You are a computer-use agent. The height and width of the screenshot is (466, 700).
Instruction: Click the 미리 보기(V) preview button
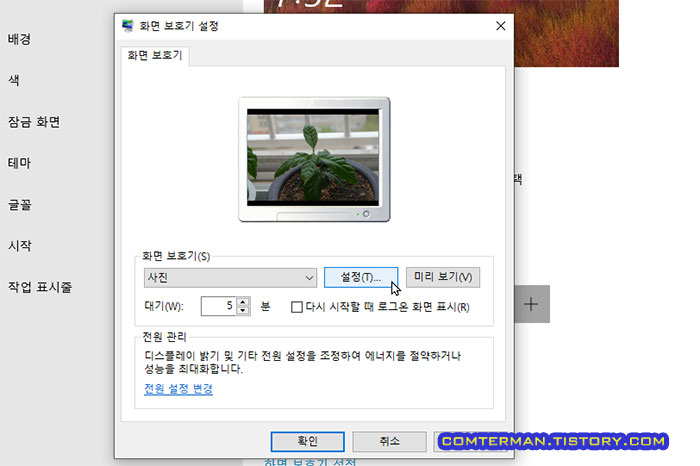[443, 277]
